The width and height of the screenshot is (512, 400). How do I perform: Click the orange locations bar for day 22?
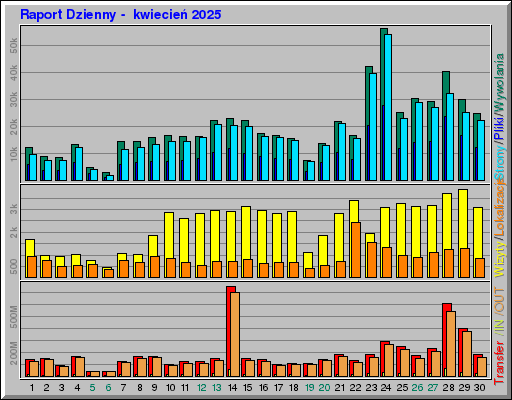[356, 250]
